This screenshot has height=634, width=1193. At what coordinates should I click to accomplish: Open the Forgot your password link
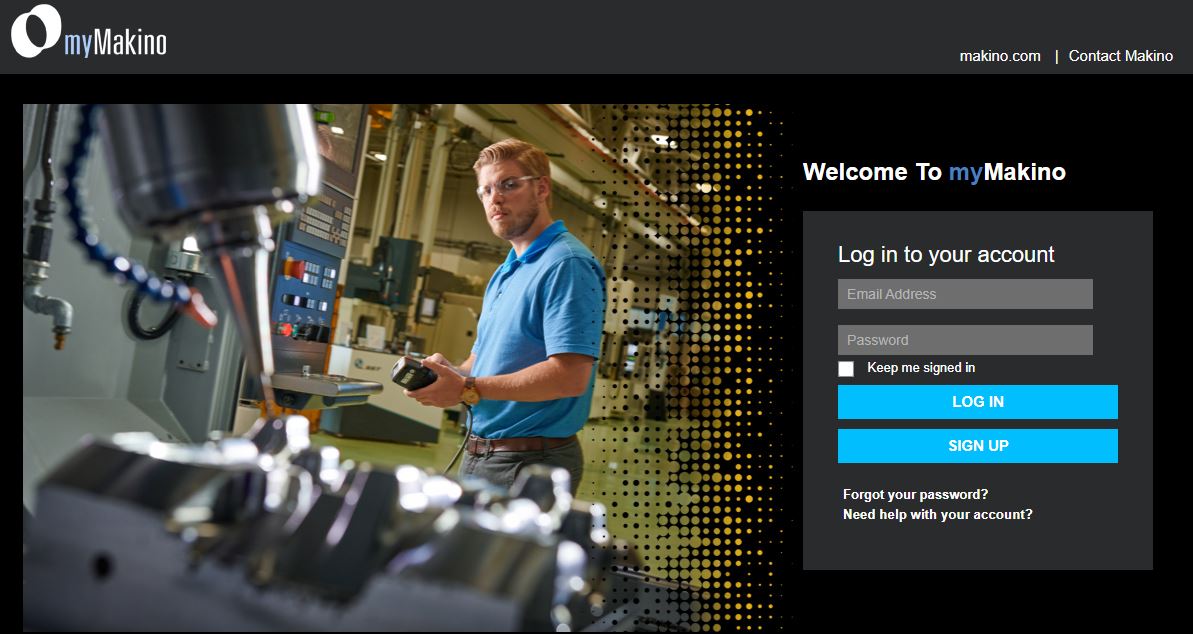pyautogui.click(x=915, y=493)
